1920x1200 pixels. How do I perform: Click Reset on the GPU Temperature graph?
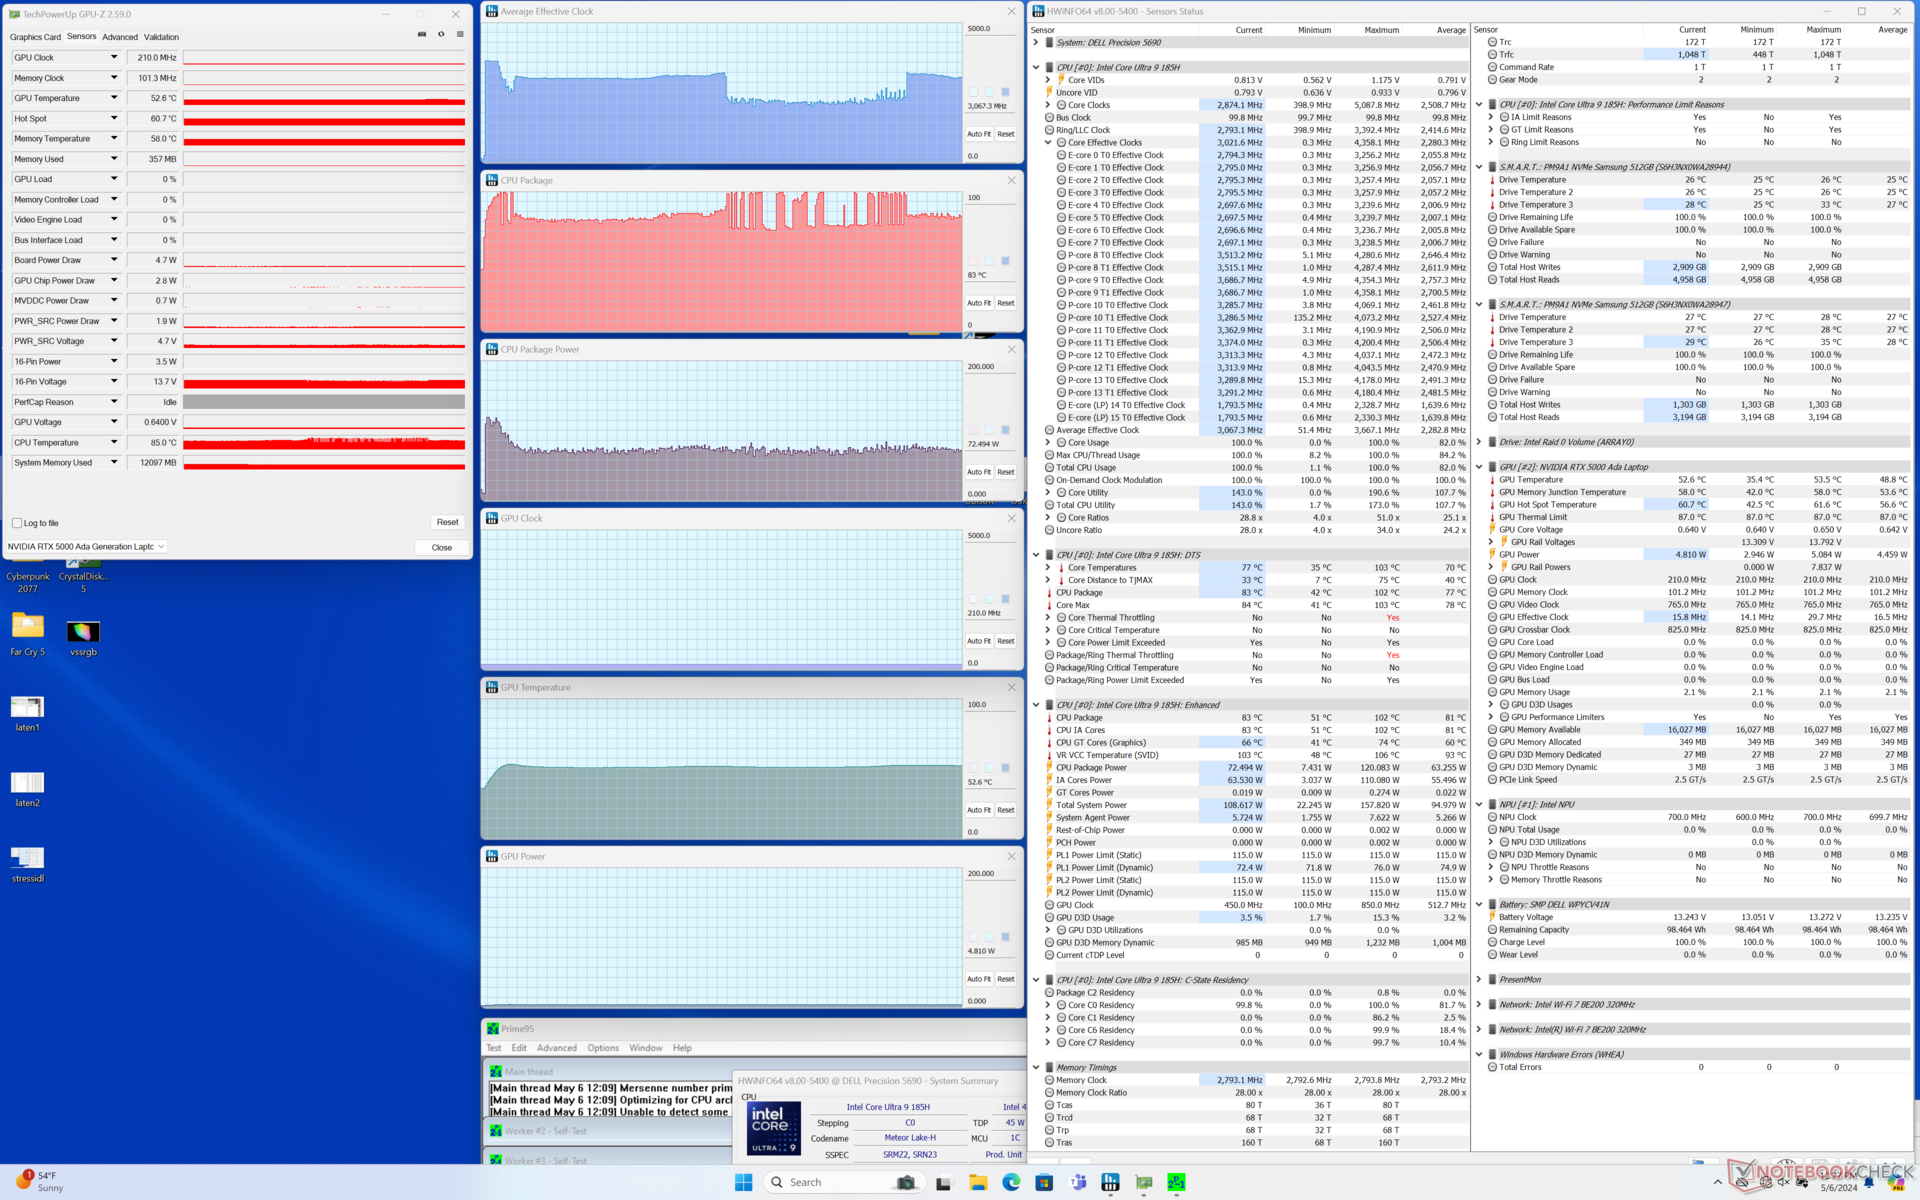(x=1006, y=810)
